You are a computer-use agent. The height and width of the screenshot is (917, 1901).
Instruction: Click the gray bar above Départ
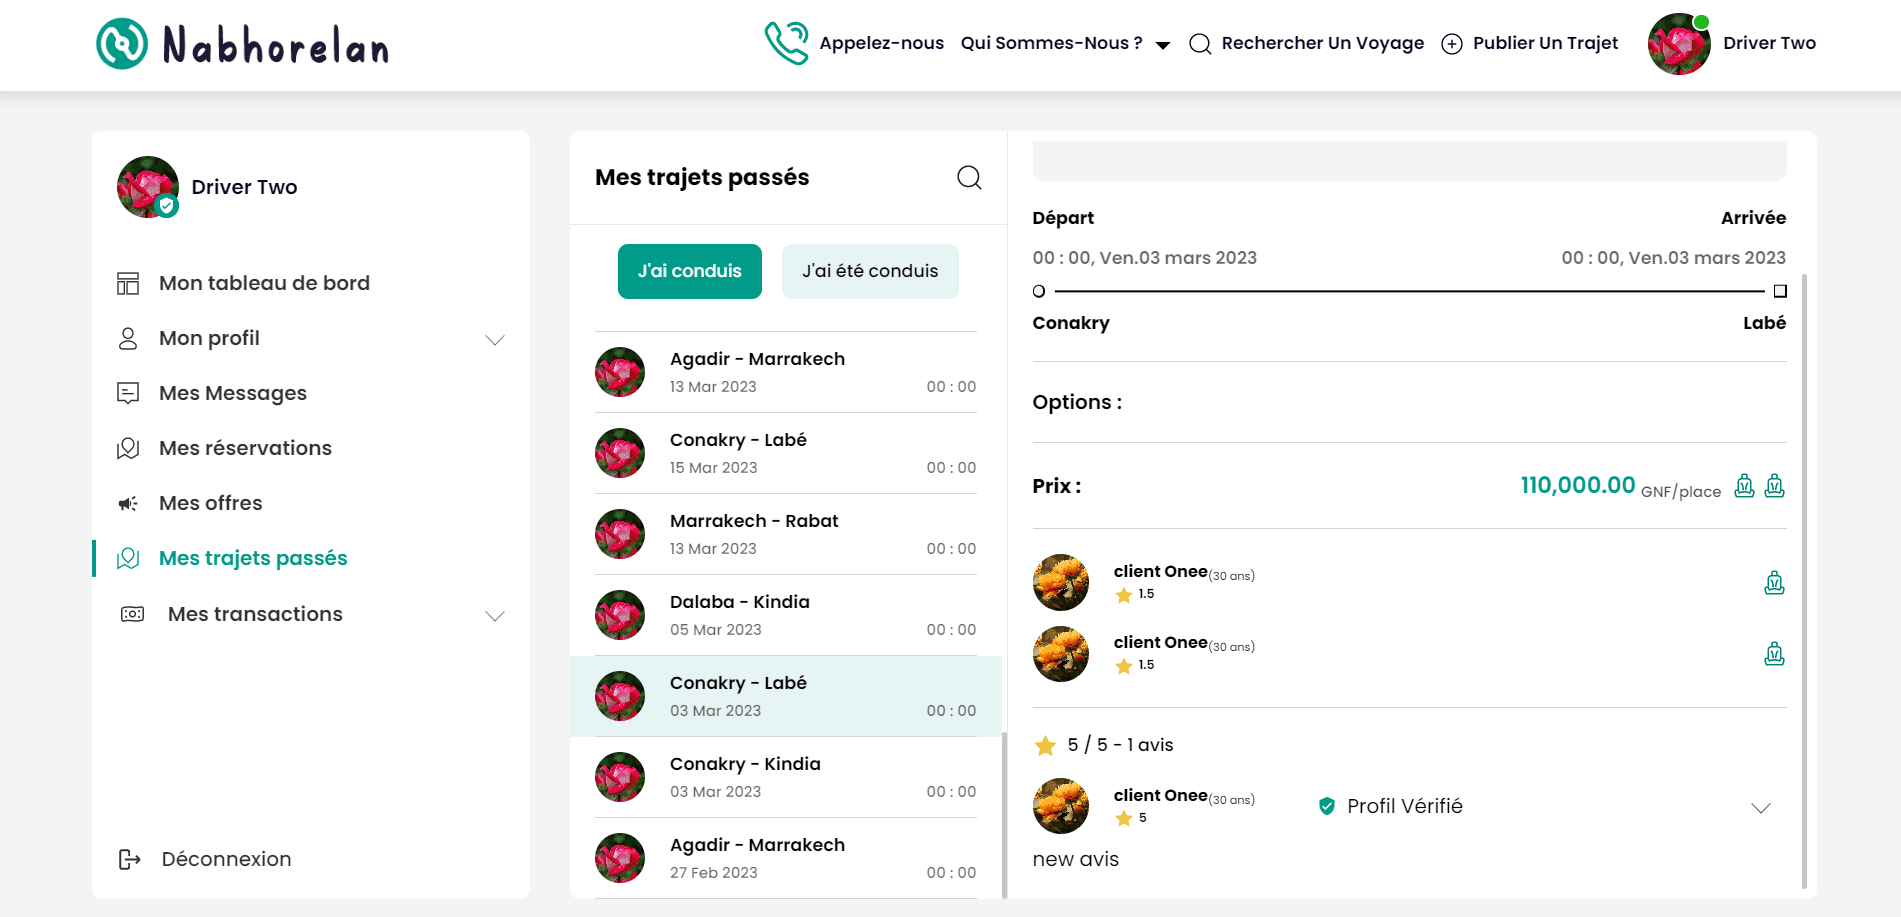click(1409, 161)
